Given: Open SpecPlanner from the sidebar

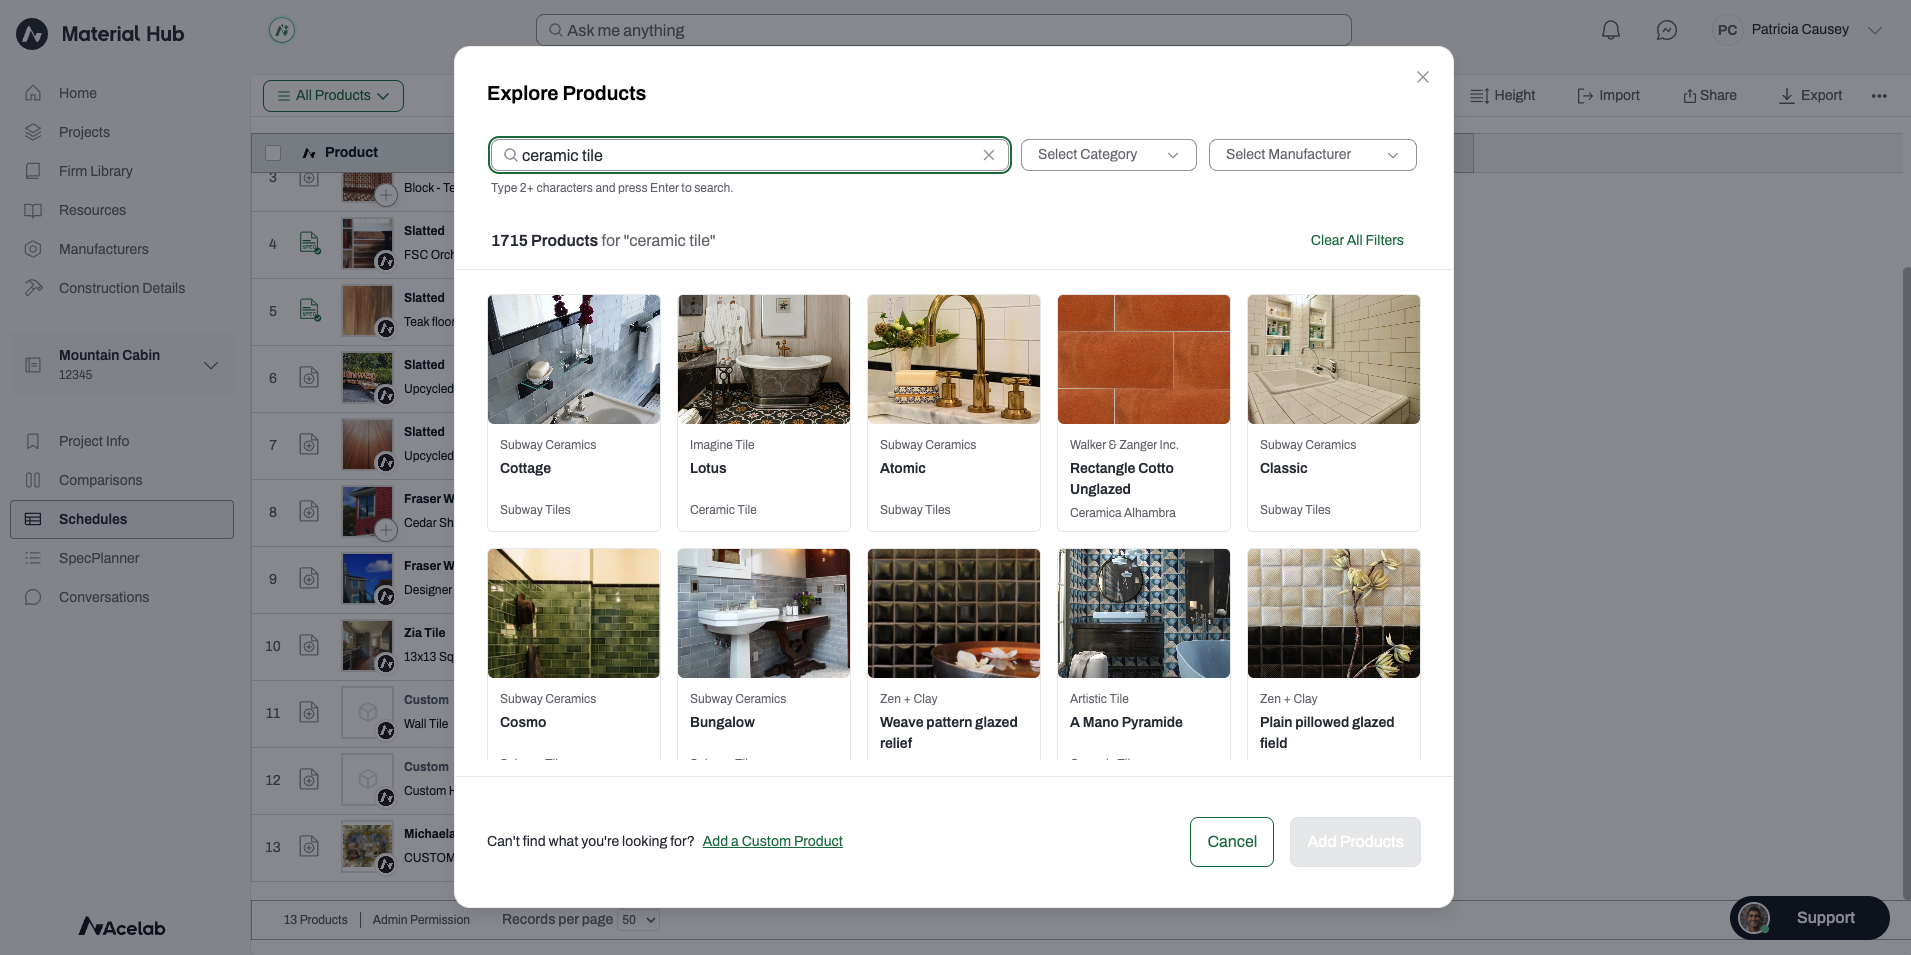Looking at the screenshot, I should [x=99, y=558].
